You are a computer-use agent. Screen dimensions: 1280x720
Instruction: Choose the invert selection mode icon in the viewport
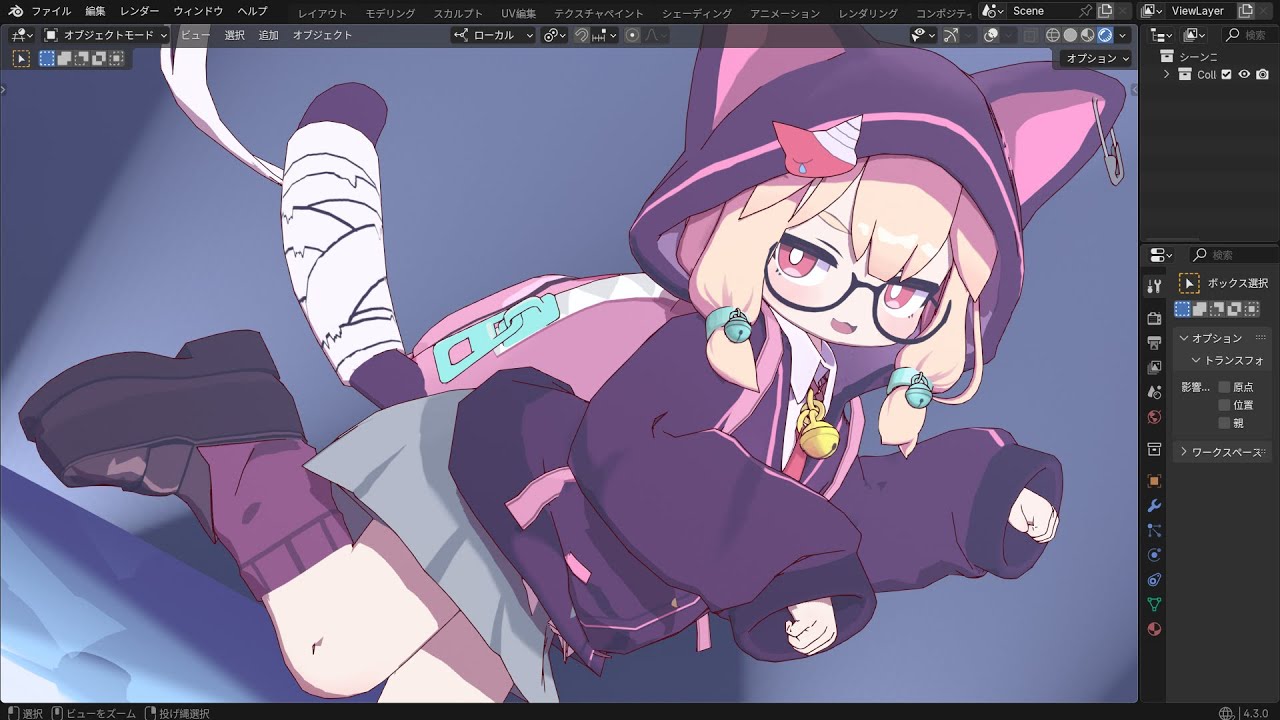(x=99, y=58)
